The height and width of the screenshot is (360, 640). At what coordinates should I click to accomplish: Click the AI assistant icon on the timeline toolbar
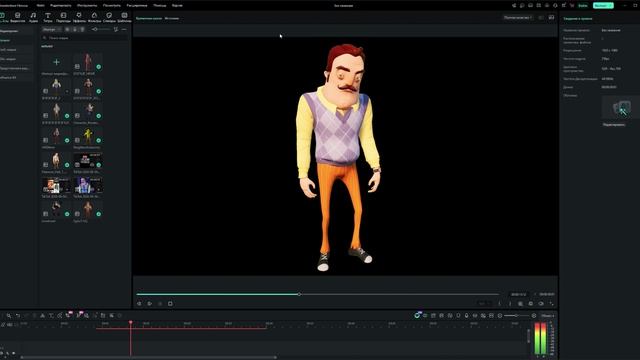coord(417,316)
